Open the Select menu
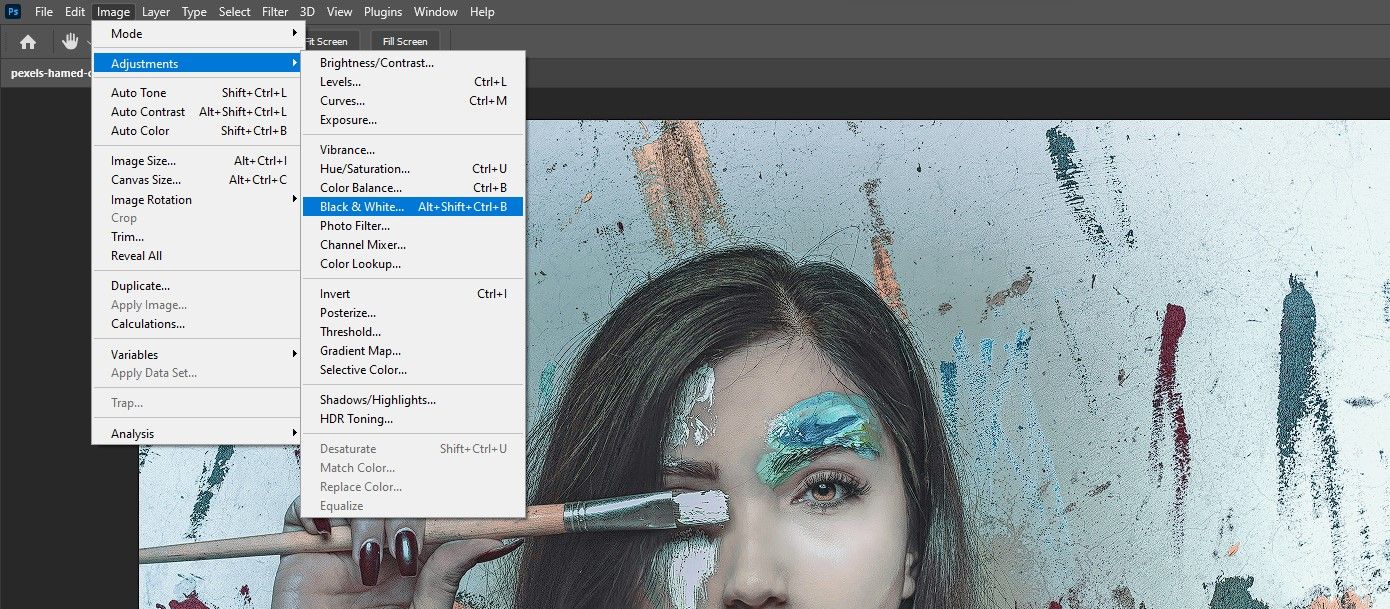The width and height of the screenshot is (1390, 609). (x=235, y=12)
